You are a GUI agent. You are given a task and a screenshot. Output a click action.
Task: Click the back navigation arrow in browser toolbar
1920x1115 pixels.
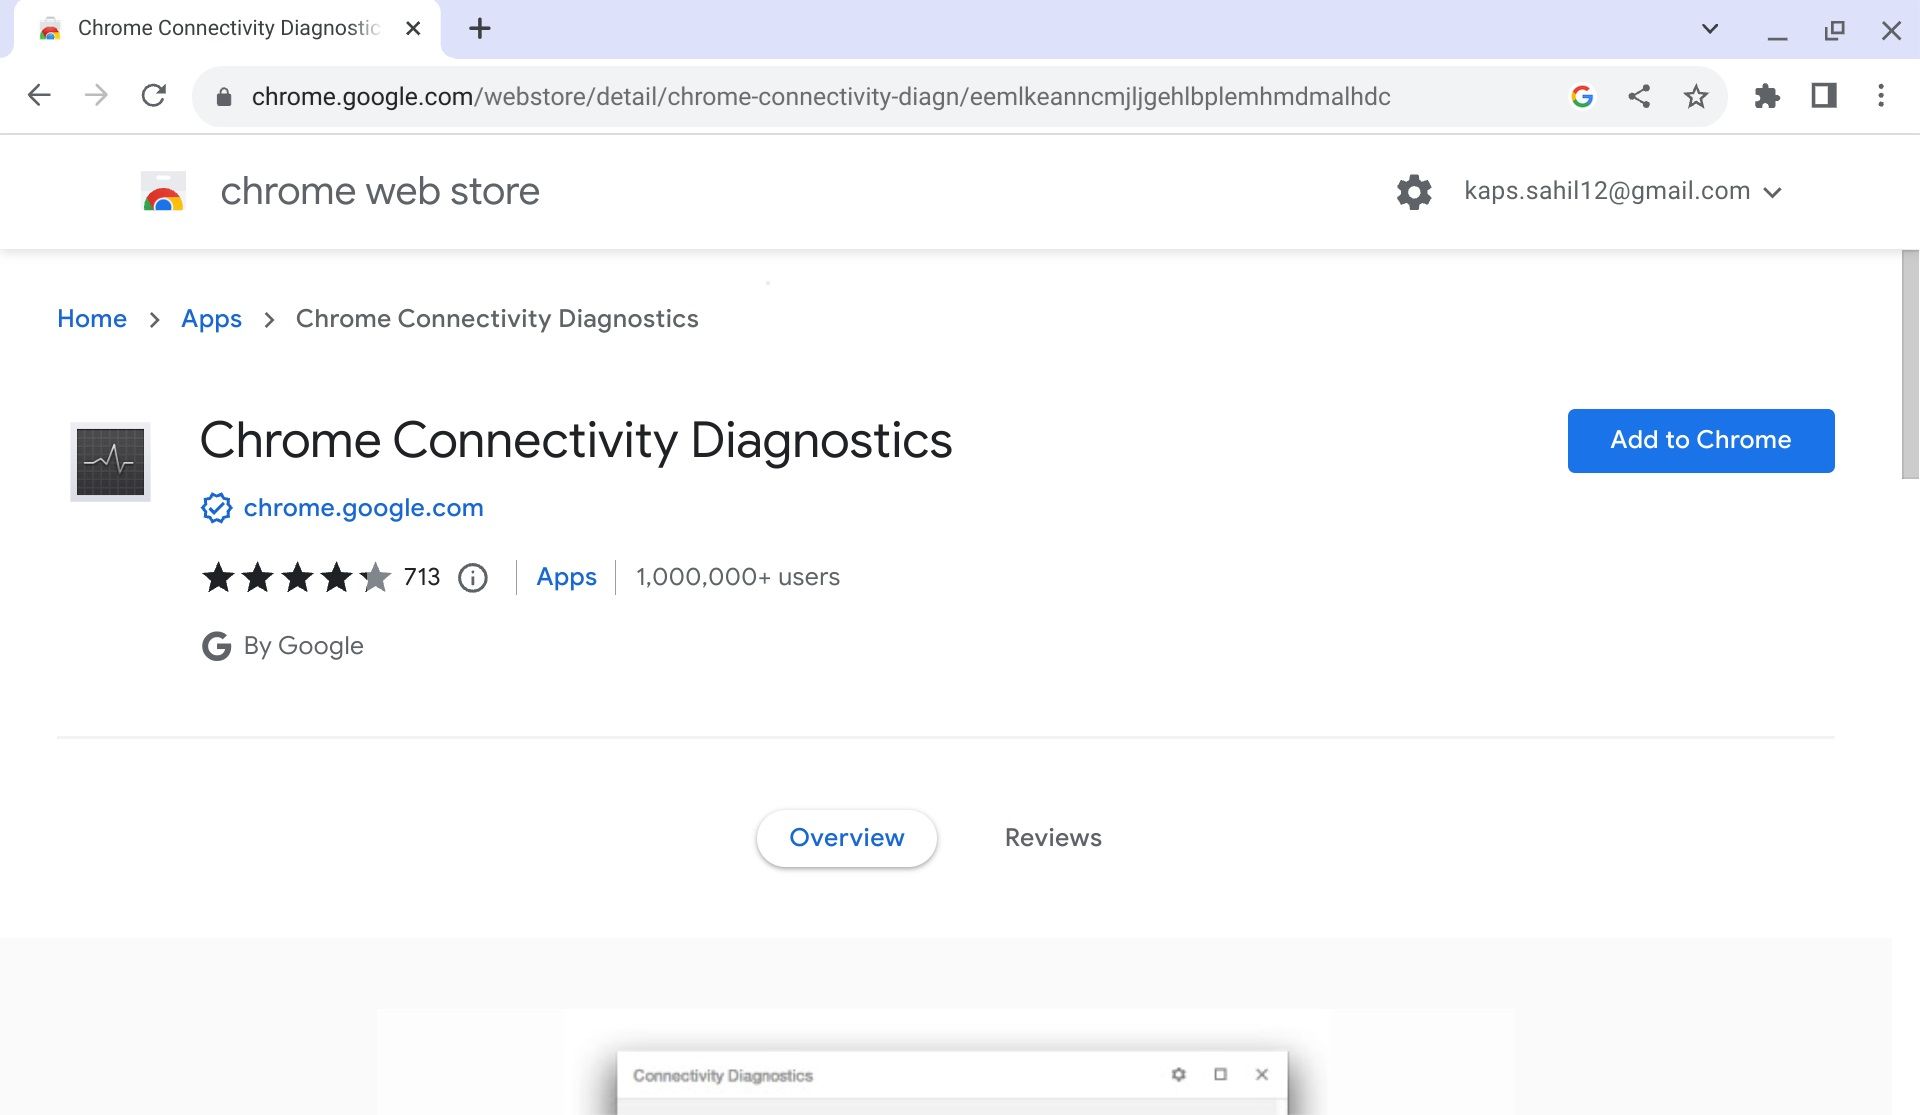38,96
